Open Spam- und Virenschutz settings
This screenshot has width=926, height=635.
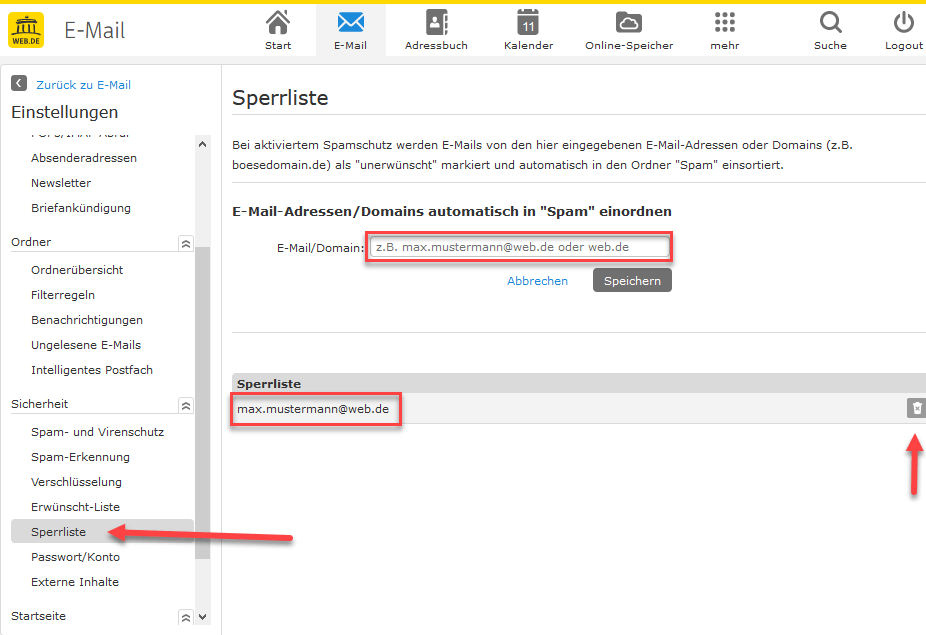pos(97,432)
